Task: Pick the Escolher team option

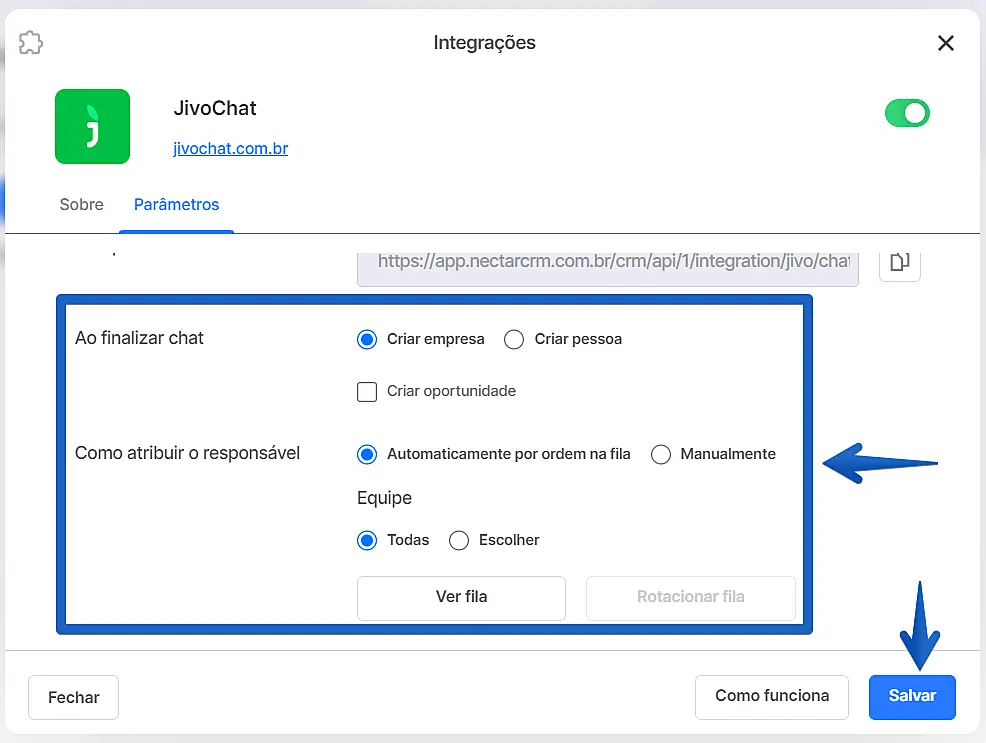Action: [x=459, y=540]
